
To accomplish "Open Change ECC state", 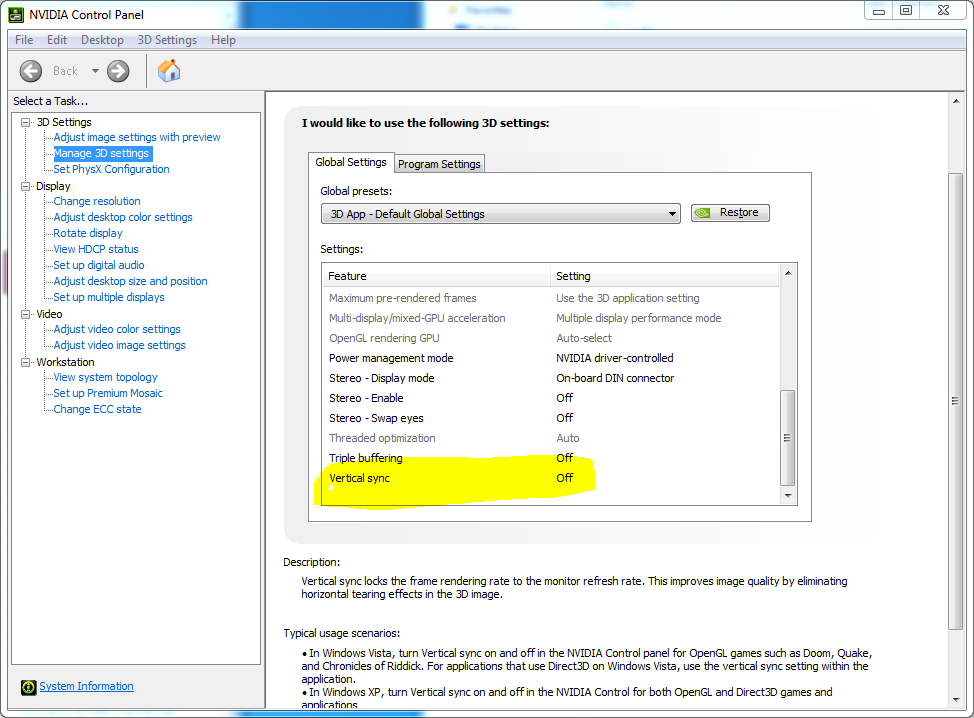I will (97, 409).
